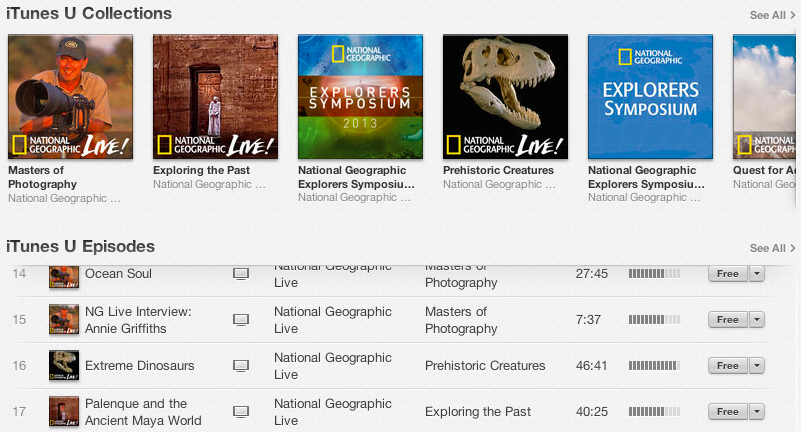Get Palenque episode via Free button

[x=727, y=411]
